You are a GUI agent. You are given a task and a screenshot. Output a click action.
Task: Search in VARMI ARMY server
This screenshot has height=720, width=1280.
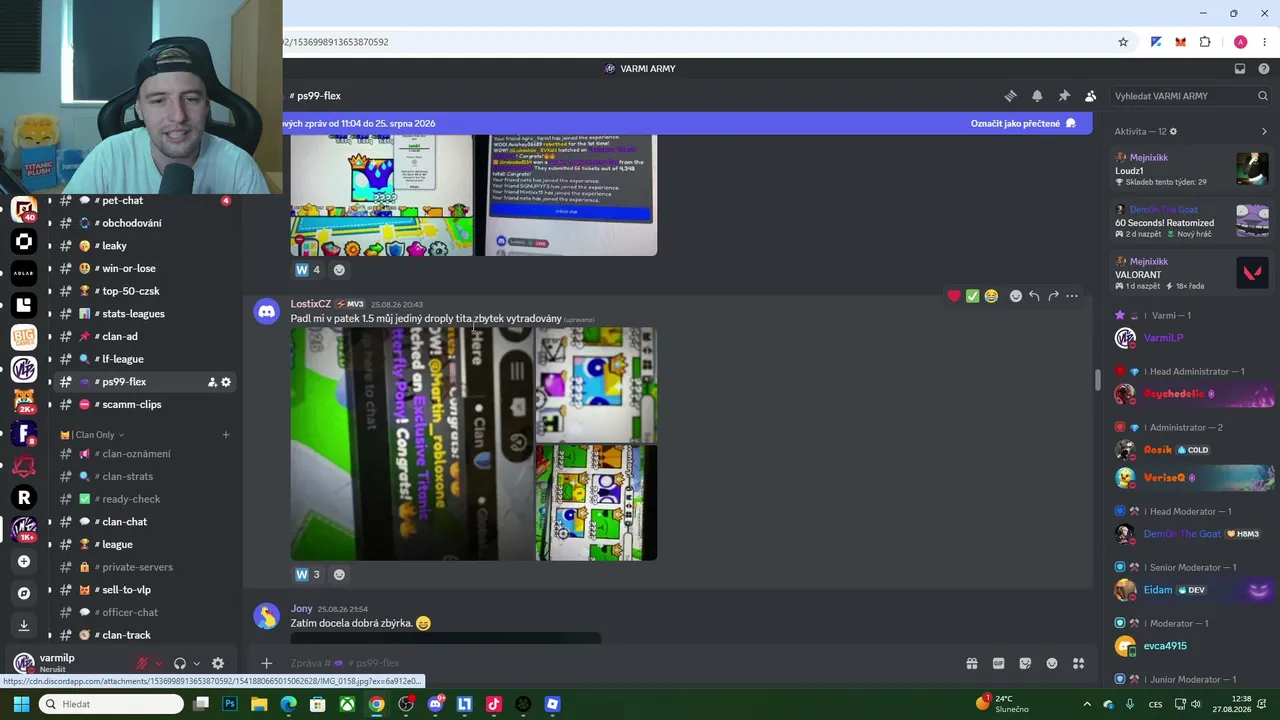point(1190,96)
